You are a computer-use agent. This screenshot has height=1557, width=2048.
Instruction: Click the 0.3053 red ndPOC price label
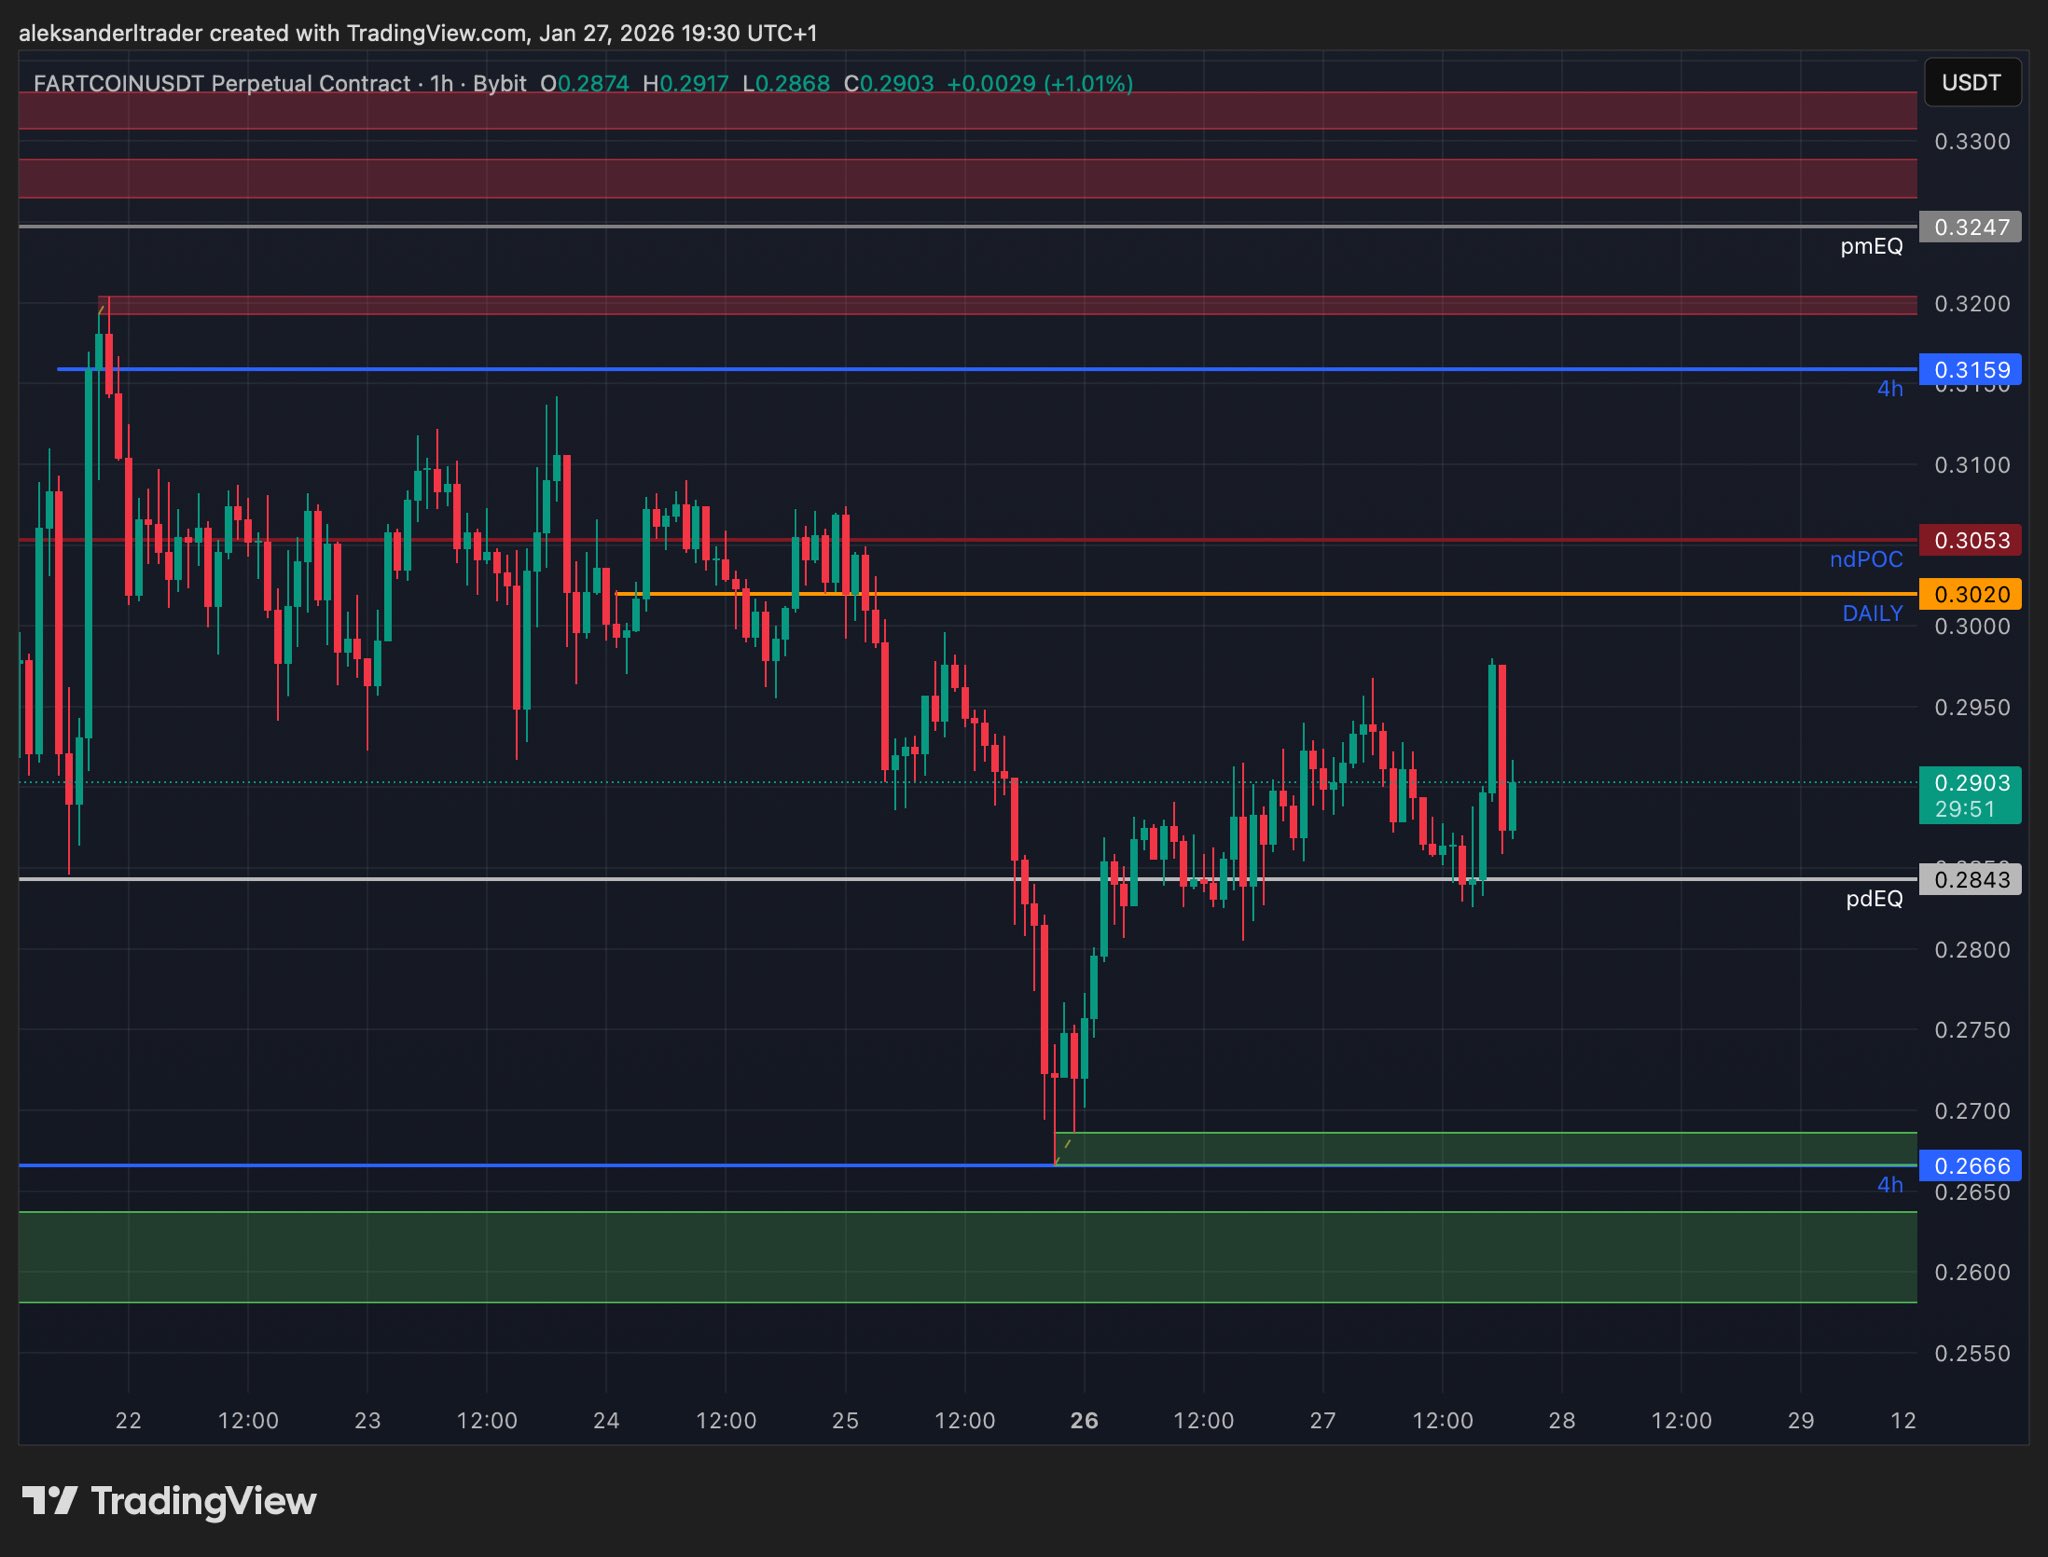(1970, 541)
